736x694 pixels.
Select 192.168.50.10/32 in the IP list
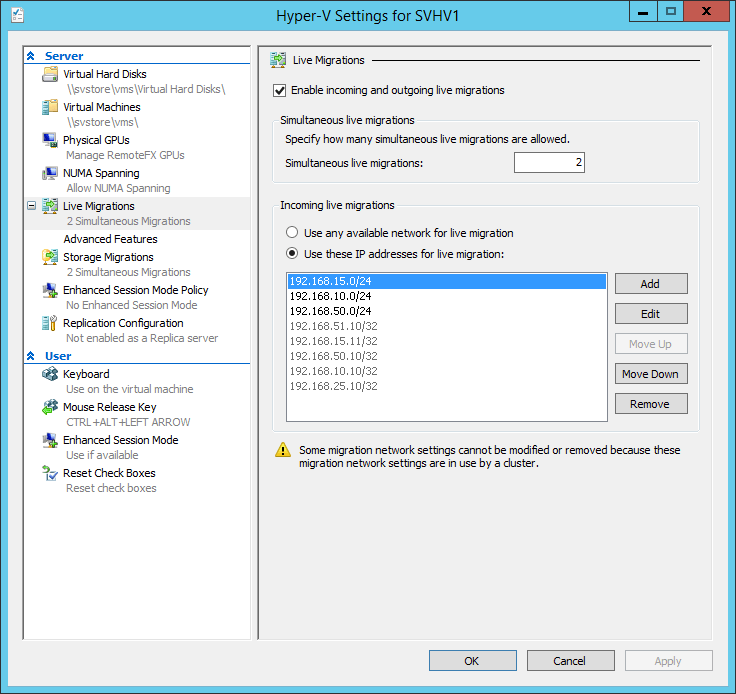pyautogui.click(x=446, y=356)
